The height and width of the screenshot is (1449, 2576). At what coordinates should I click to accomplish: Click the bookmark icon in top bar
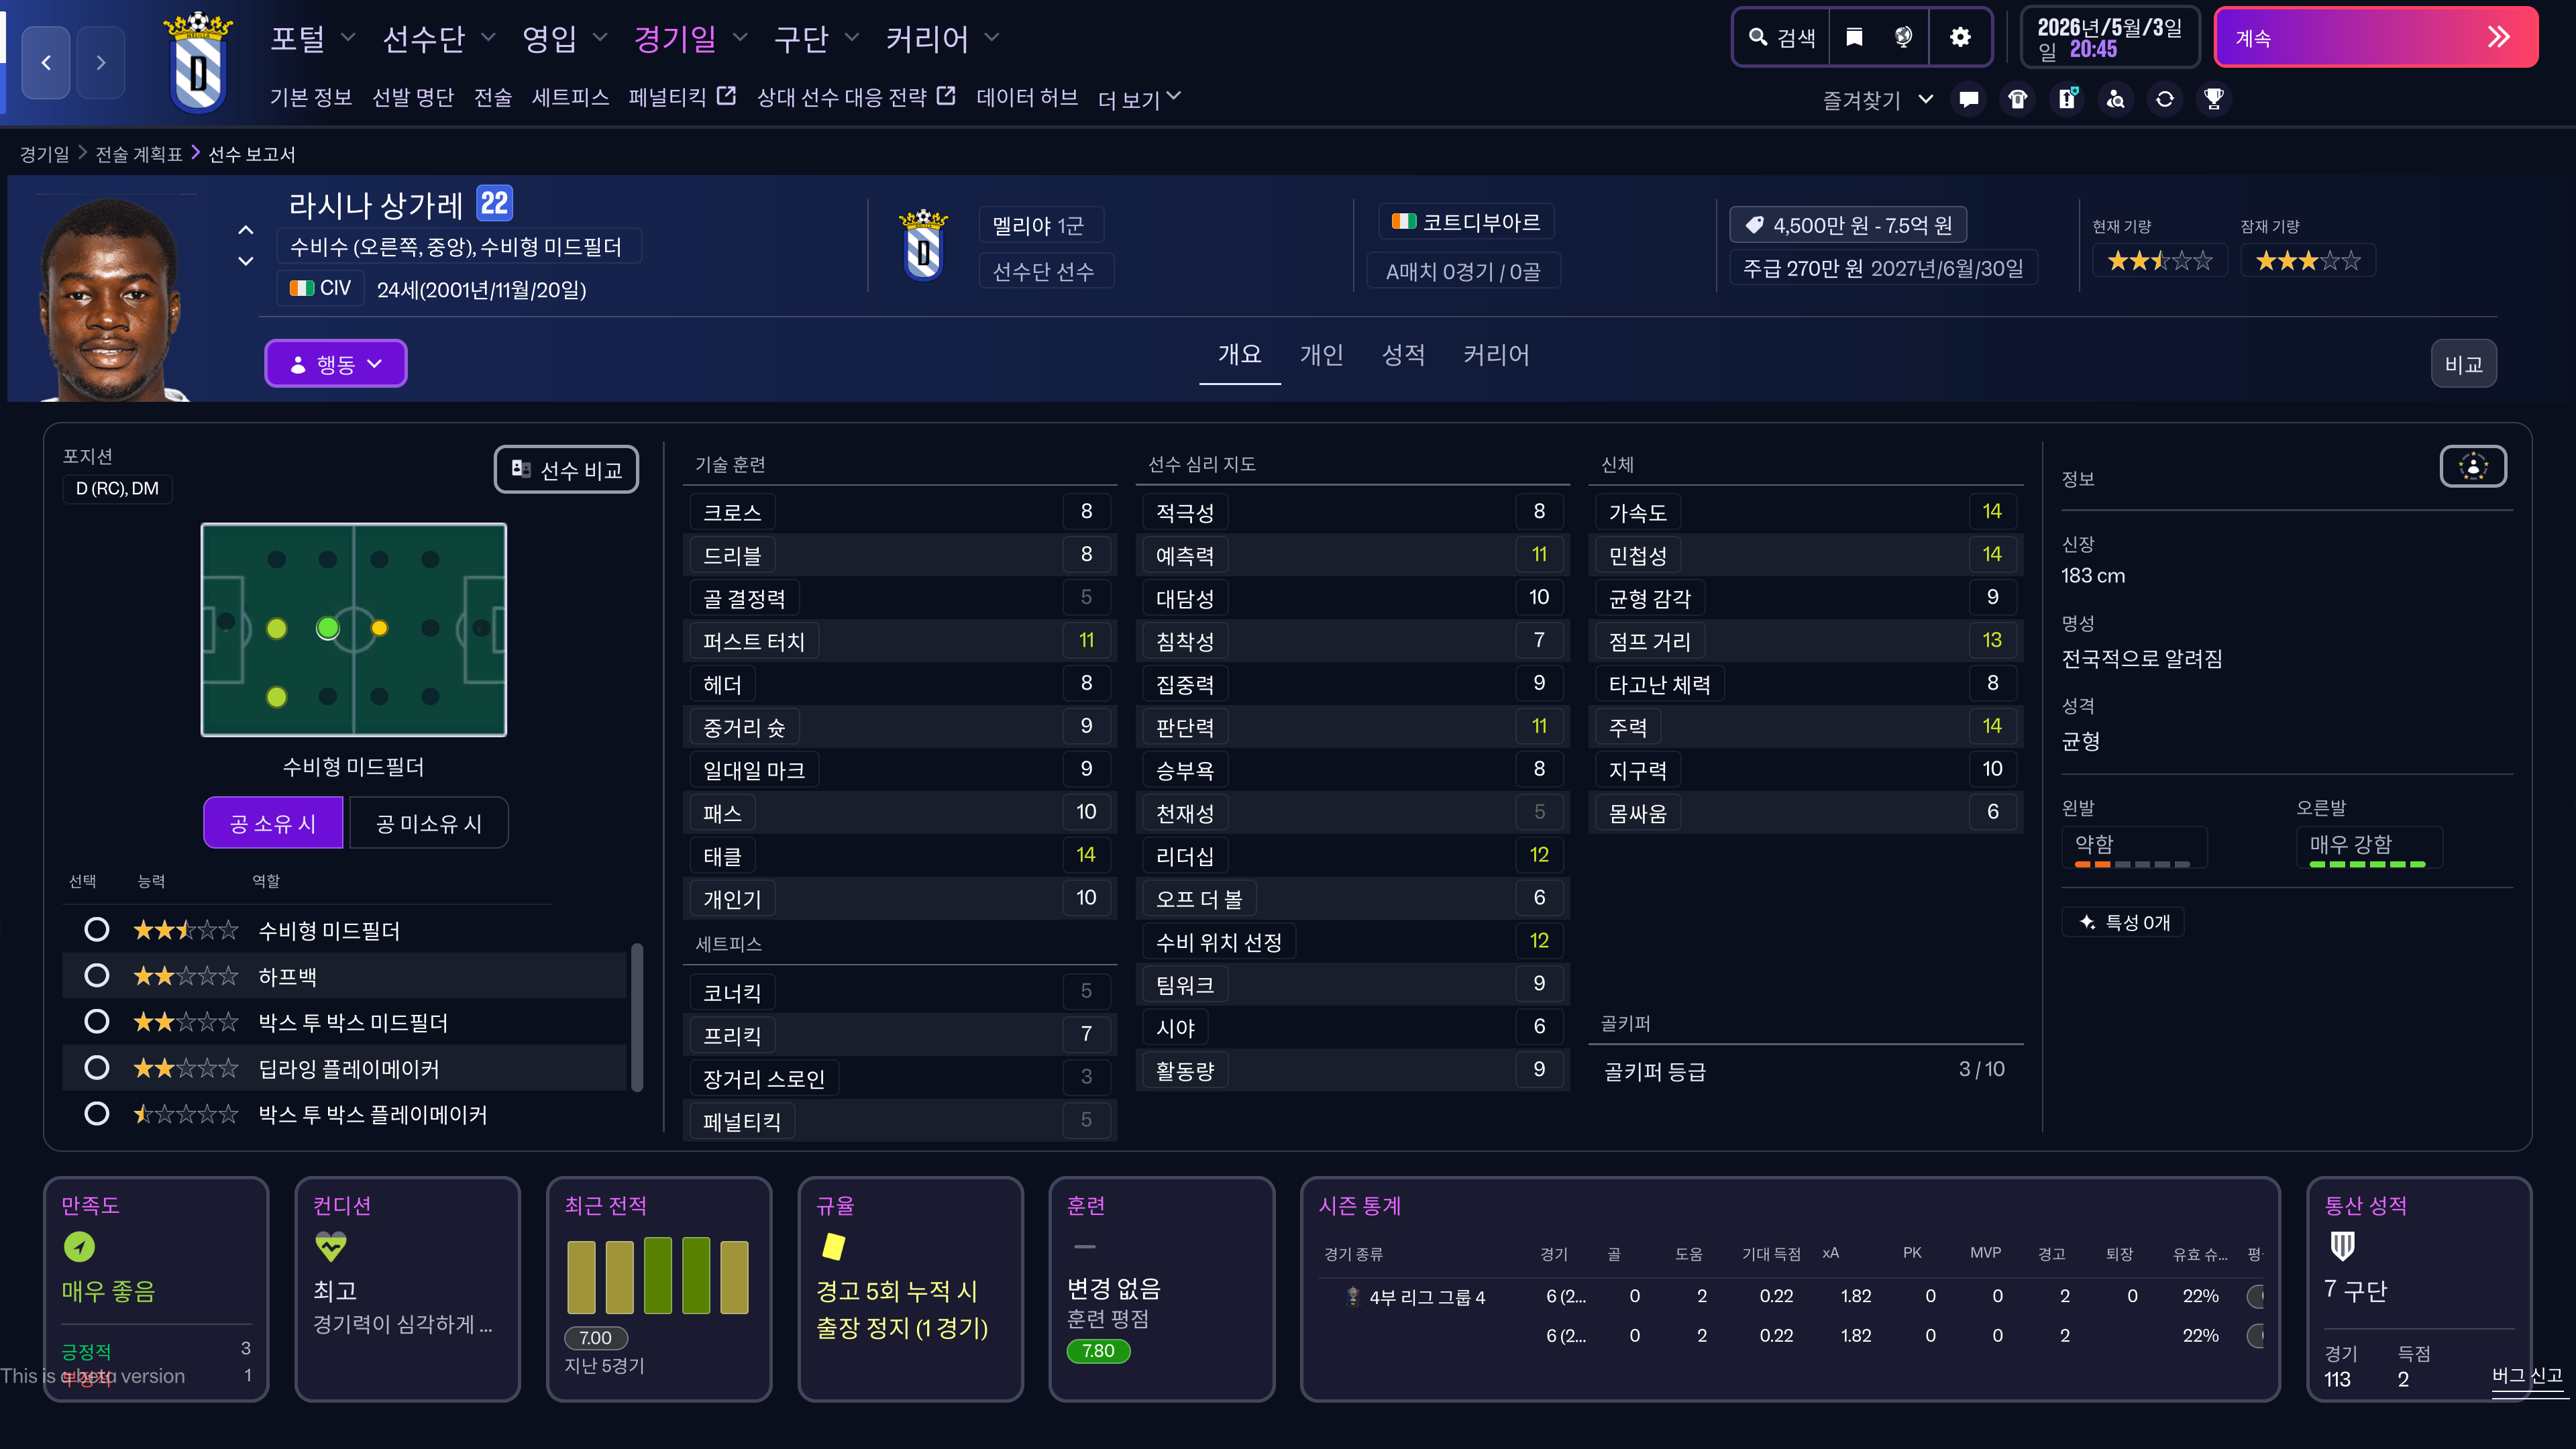[x=1854, y=38]
